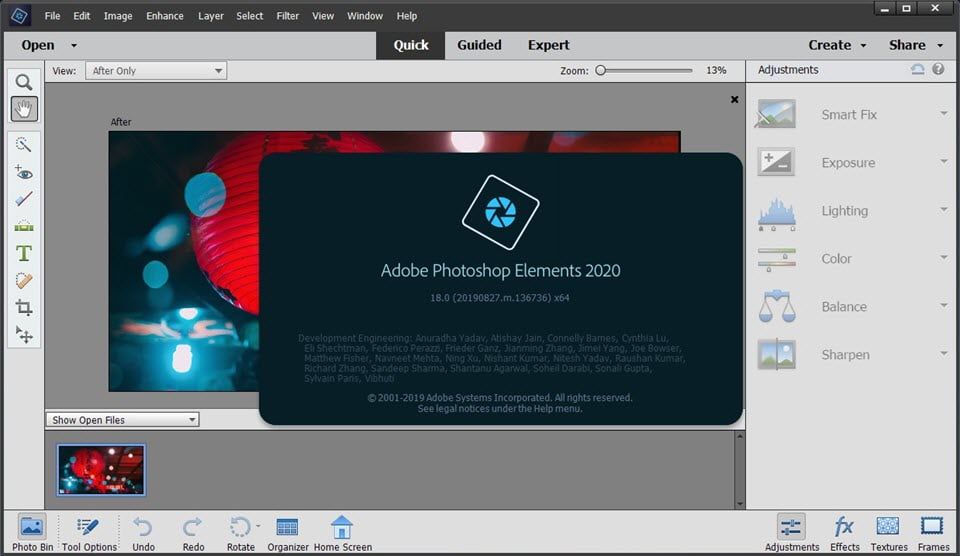
Task: Click the Photoshop Elements app logo
Action: (x=19, y=15)
